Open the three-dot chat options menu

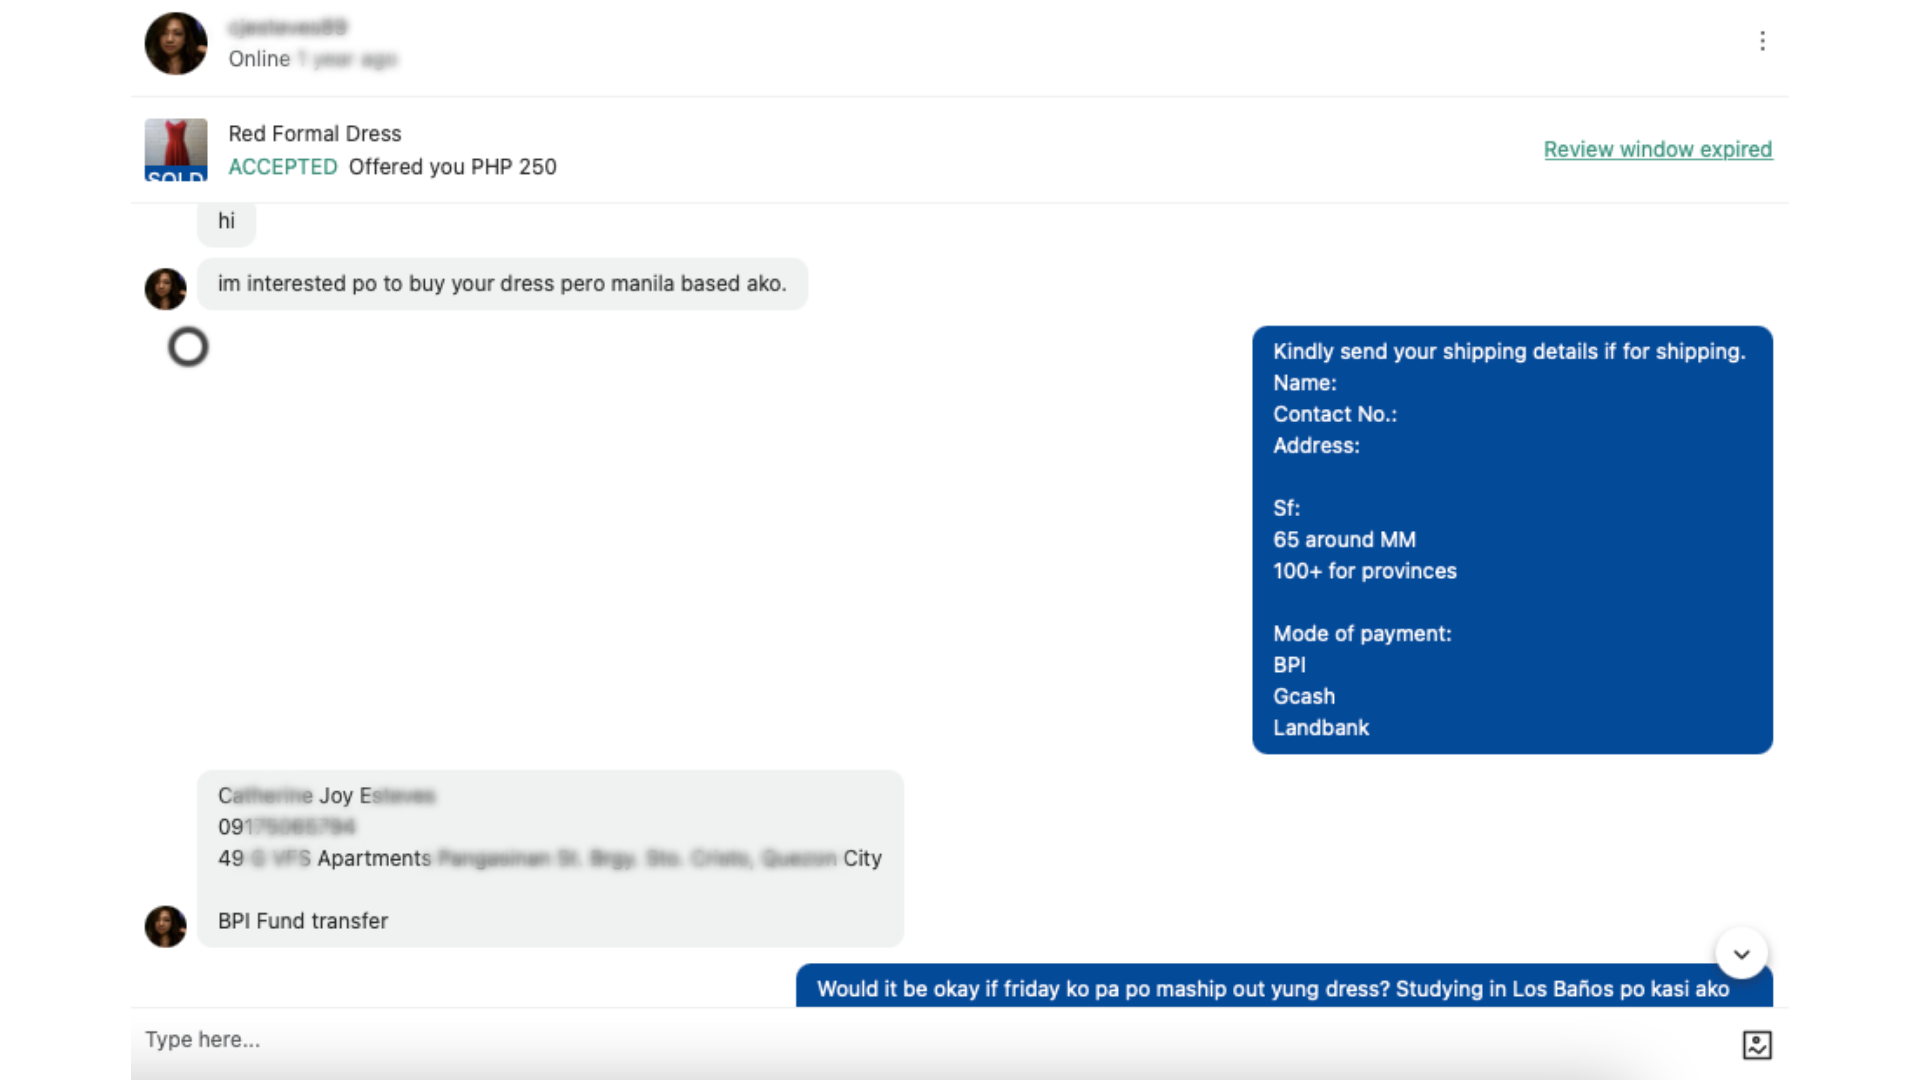click(1762, 41)
